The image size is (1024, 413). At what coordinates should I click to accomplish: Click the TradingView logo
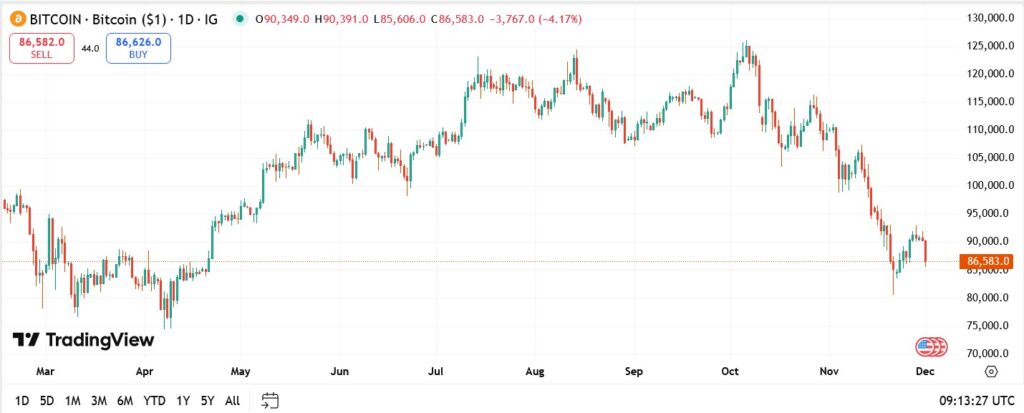pyautogui.click(x=83, y=339)
